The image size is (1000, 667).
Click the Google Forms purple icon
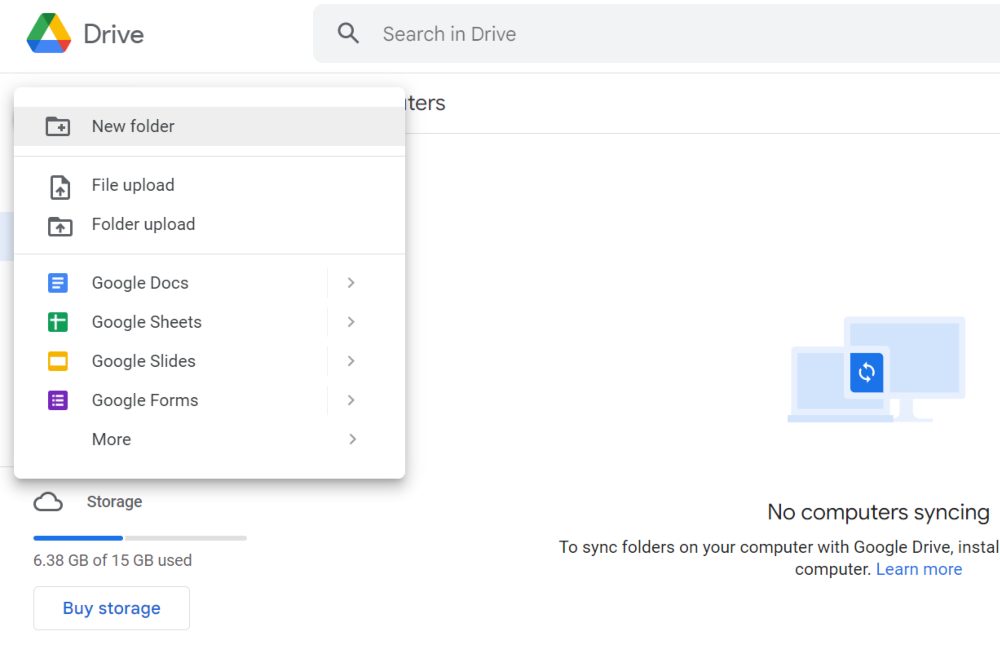[x=58, y=400]
